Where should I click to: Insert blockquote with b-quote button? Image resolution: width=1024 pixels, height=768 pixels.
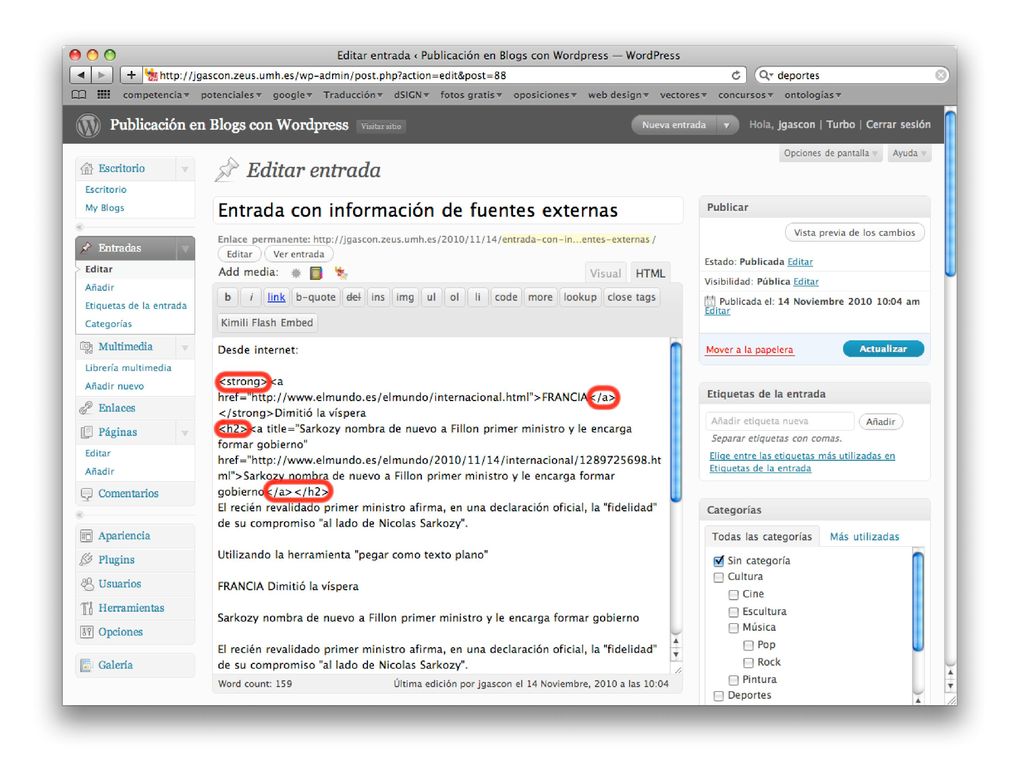(315, 298)
